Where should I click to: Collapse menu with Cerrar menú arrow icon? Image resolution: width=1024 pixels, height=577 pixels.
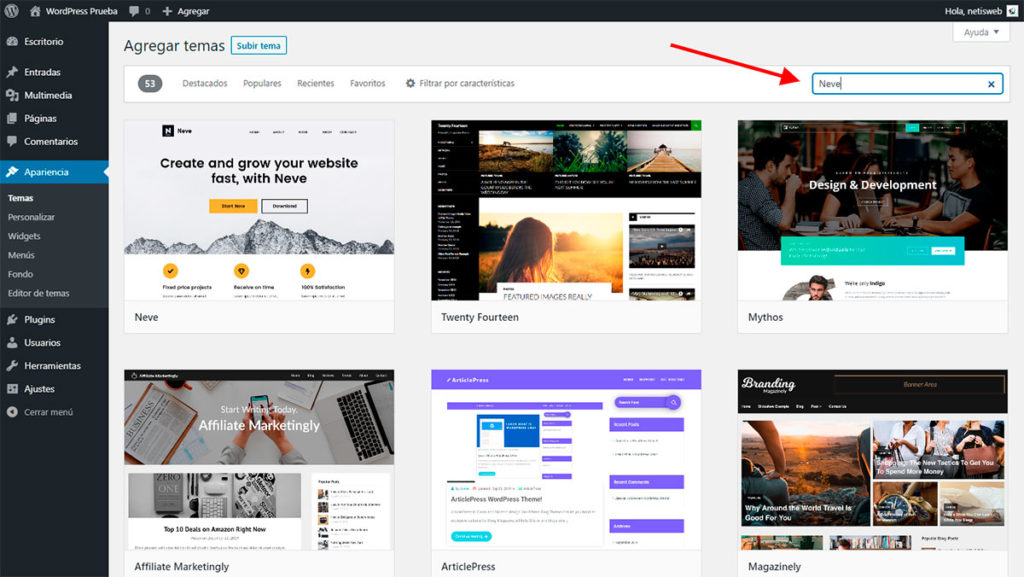[12, 412]
